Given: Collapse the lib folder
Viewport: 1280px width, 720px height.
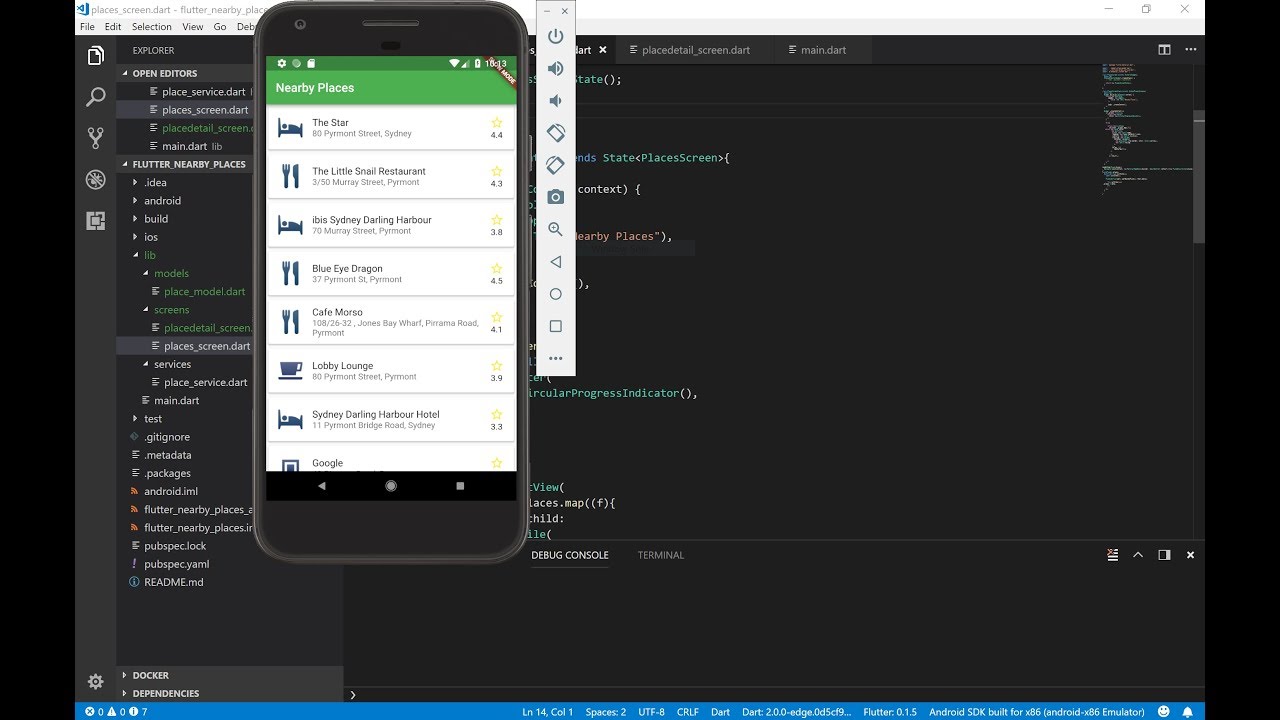Looking at the screenshot, I should pos(150,255).
